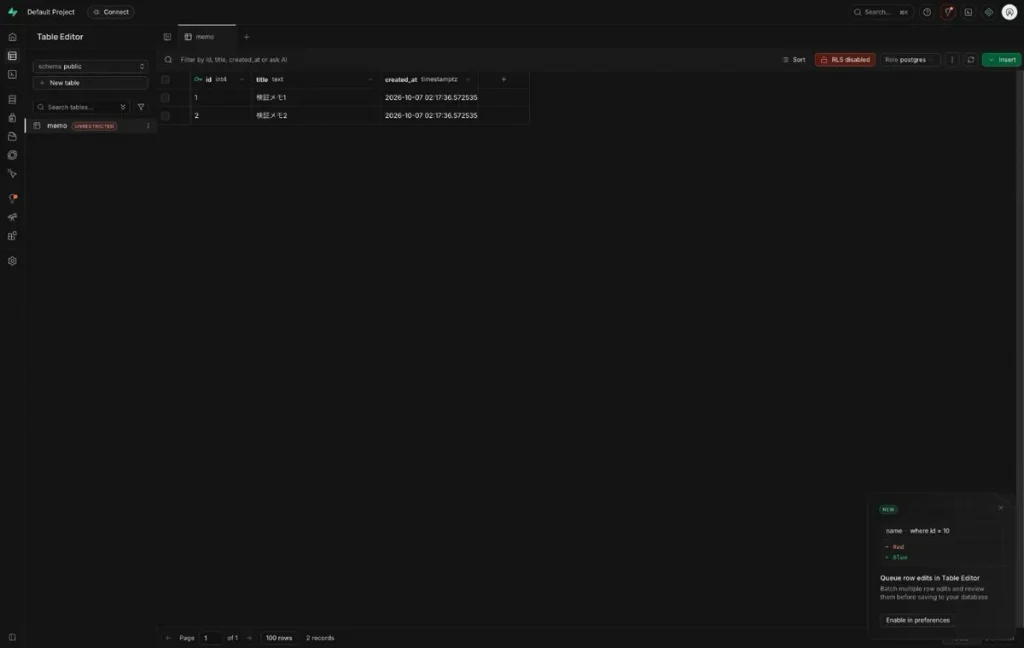
Task: Open the SQL Editor sidebar icon
Action: pyautogui.click(x=12, y=74)
